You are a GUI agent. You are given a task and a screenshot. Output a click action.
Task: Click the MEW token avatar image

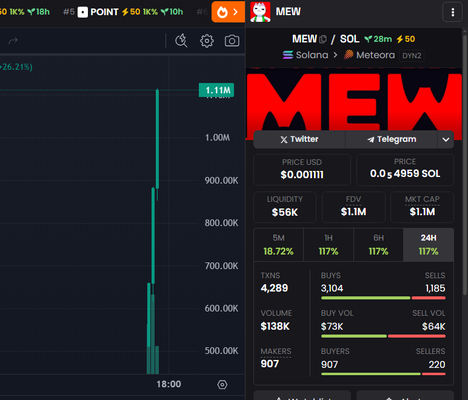click(x=260, y=12)
